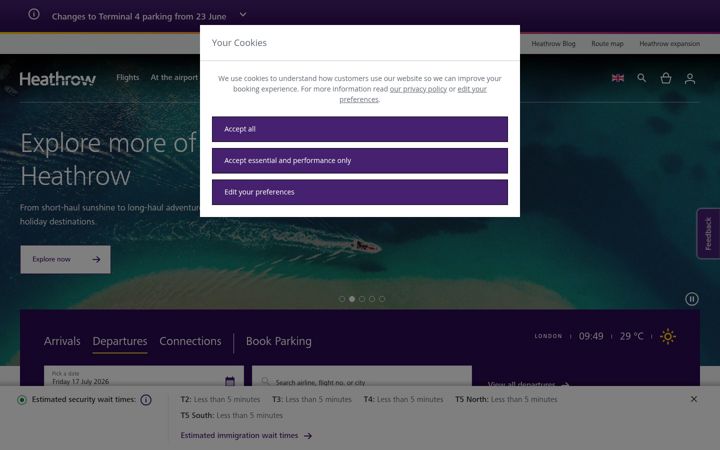Open the UK flag language selector
The image size is (720, 450).
pyautogui.click(x=618, y=78)
